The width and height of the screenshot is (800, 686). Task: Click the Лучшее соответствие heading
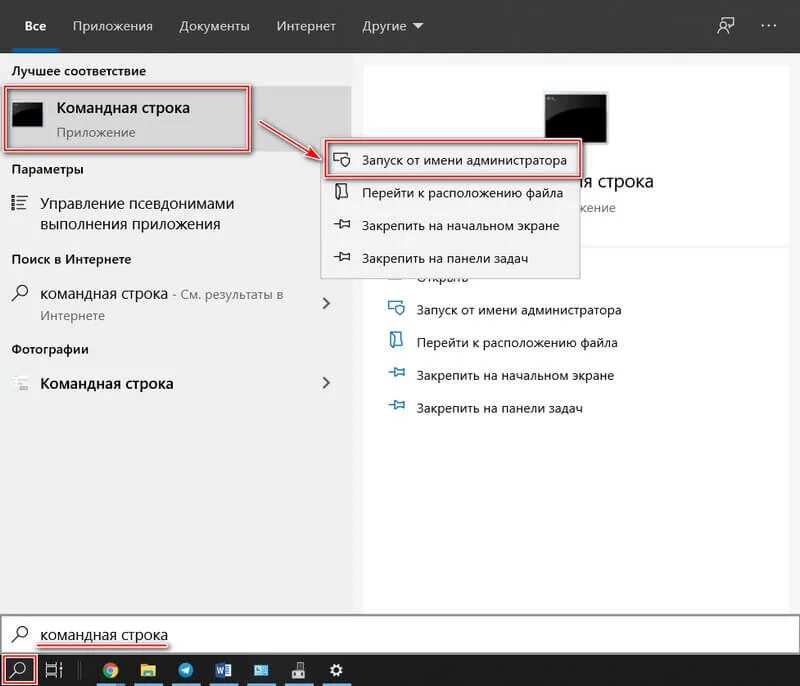coord(79,71)
